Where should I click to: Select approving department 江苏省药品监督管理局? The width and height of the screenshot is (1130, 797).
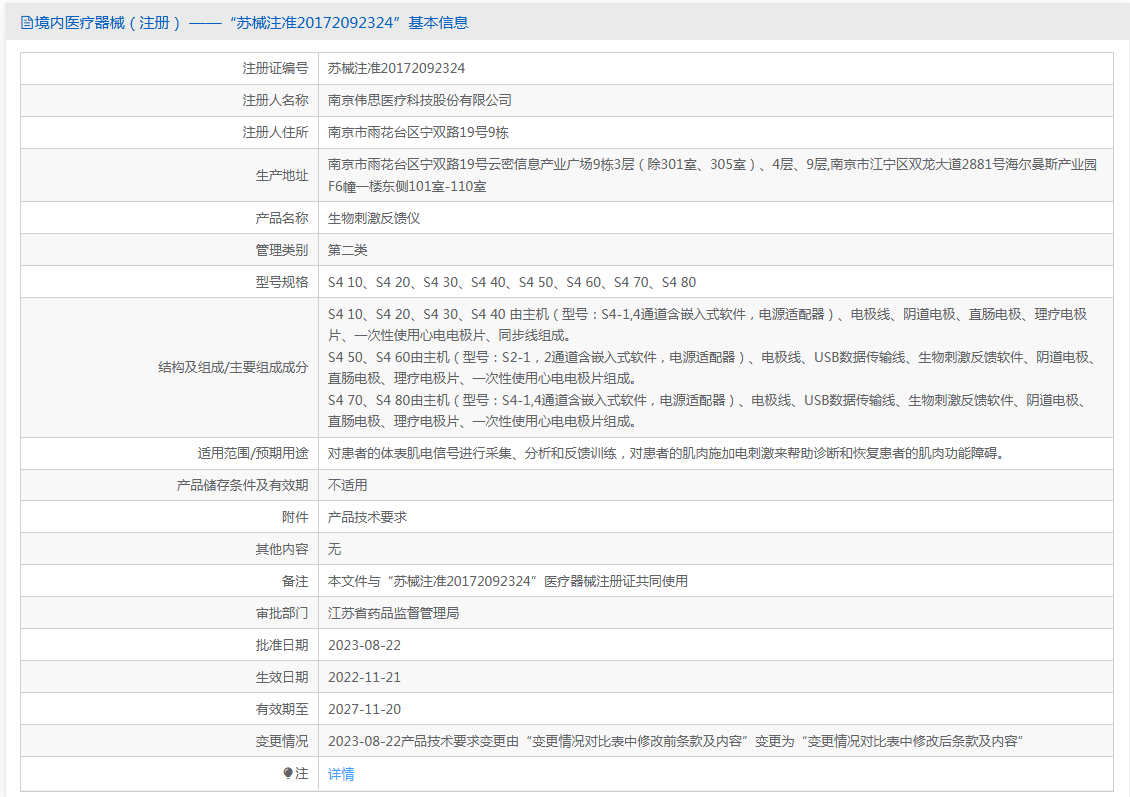coord(393,614)
